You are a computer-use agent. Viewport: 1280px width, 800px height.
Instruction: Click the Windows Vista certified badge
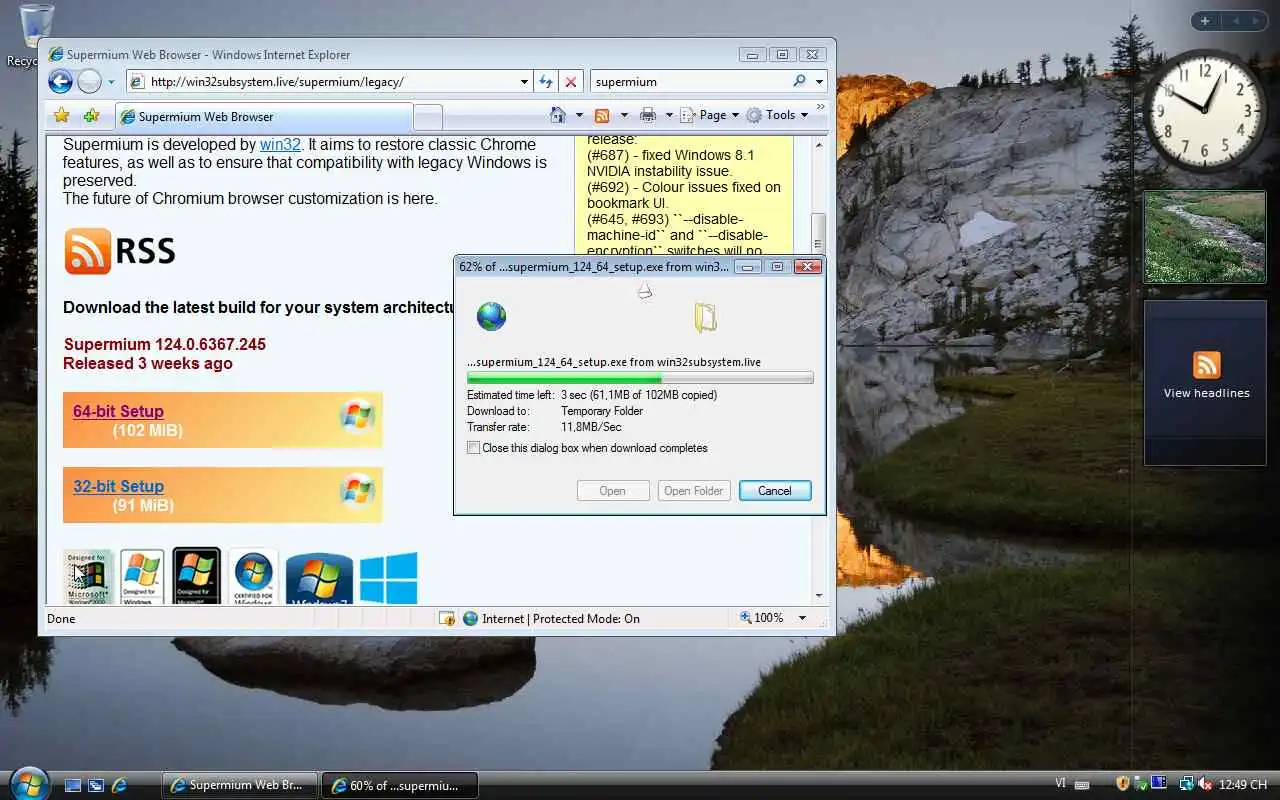[253, 577]
